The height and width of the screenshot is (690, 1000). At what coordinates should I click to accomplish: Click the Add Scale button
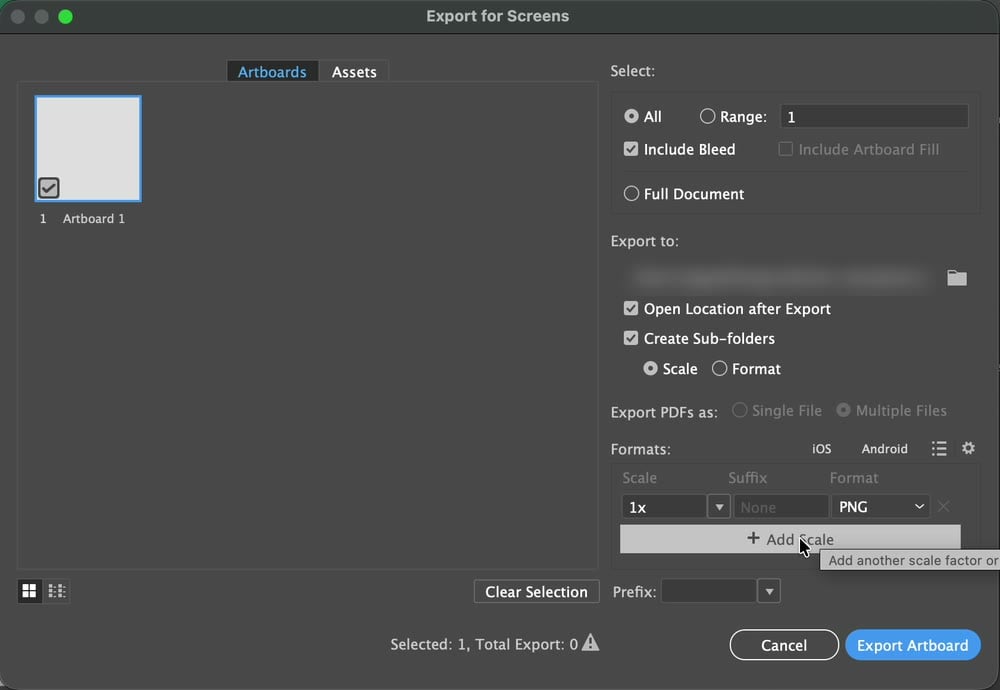click(790, 539)
